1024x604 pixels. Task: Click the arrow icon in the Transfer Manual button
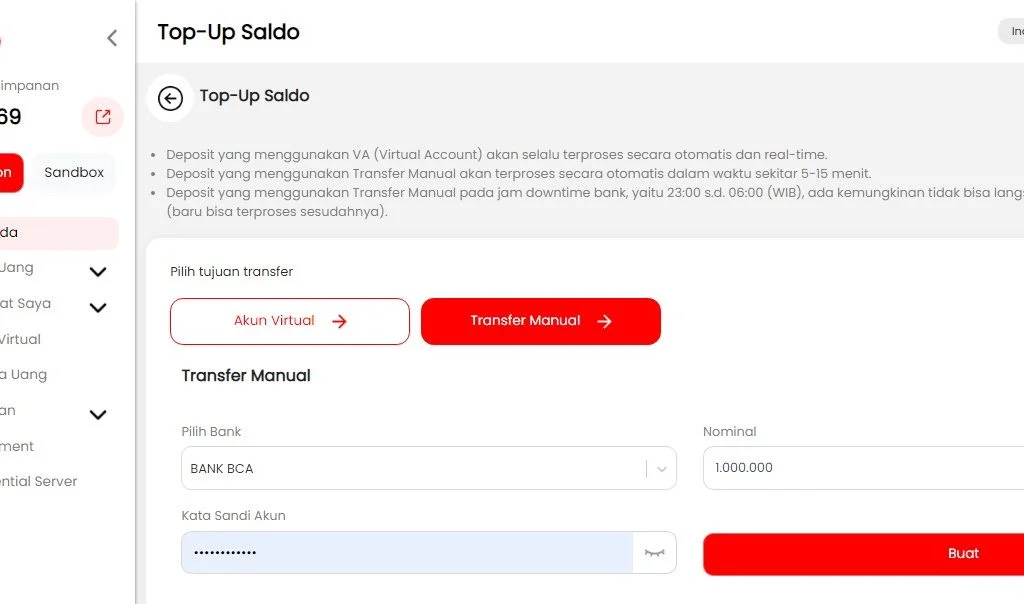(604, 321)
